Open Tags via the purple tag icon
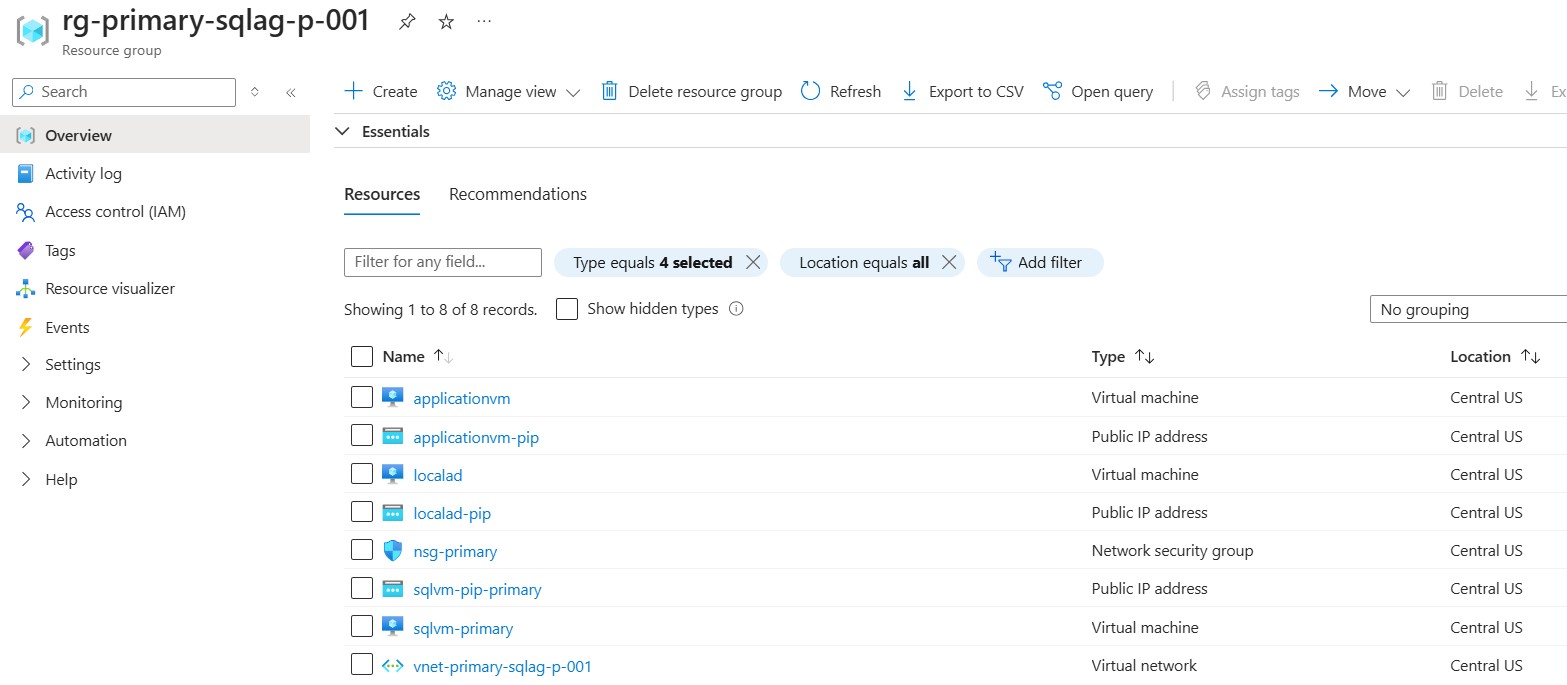Screen dimensions: 1567x685 click(26, 250)
